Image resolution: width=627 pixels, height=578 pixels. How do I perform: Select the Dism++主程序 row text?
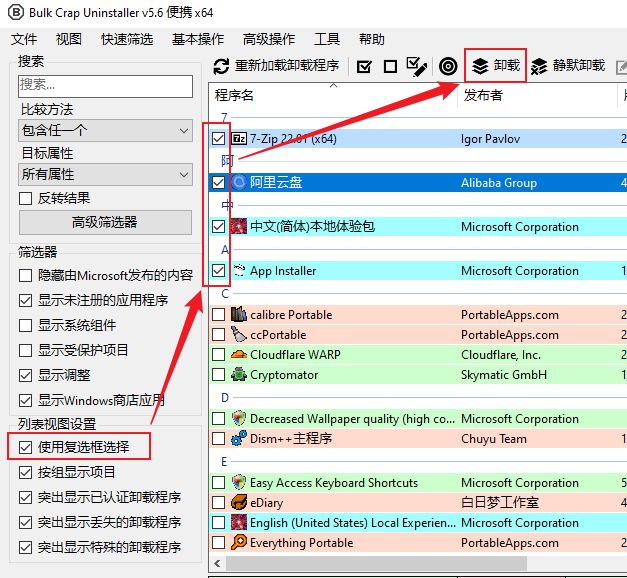291,439
